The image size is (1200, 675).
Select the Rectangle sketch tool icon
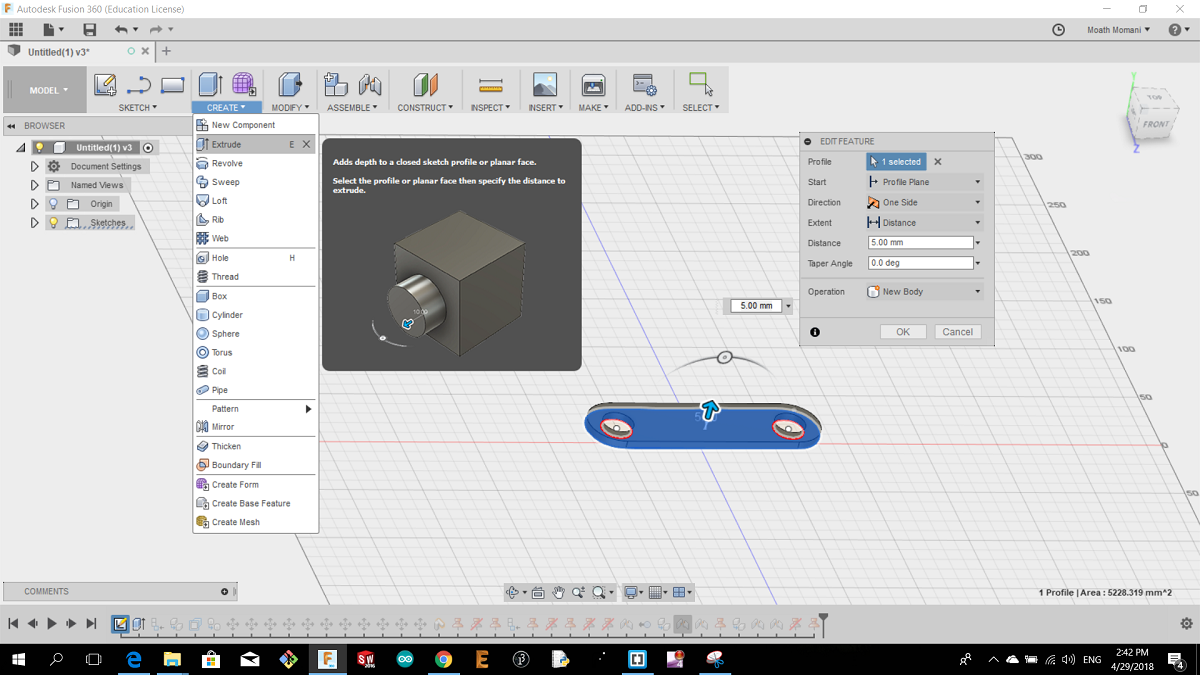point(172,85)
